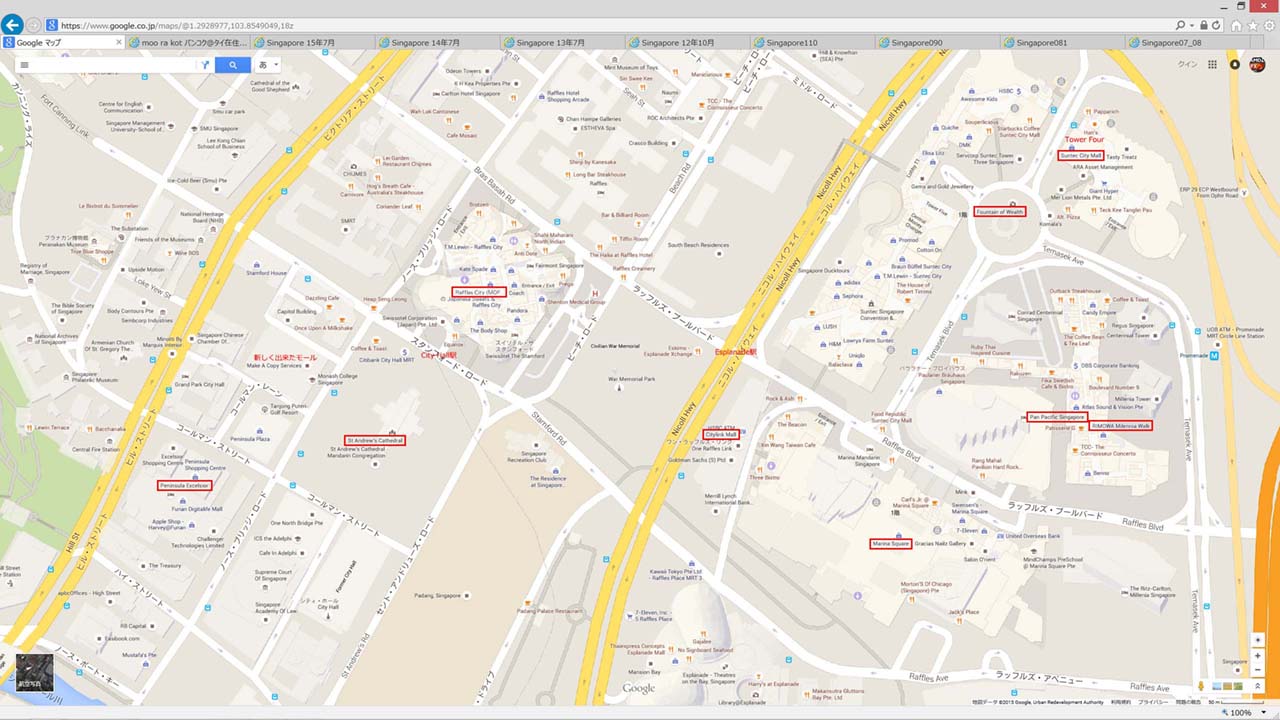Click RIMOWA Millenia Walk label

[x=1121, y=426]
